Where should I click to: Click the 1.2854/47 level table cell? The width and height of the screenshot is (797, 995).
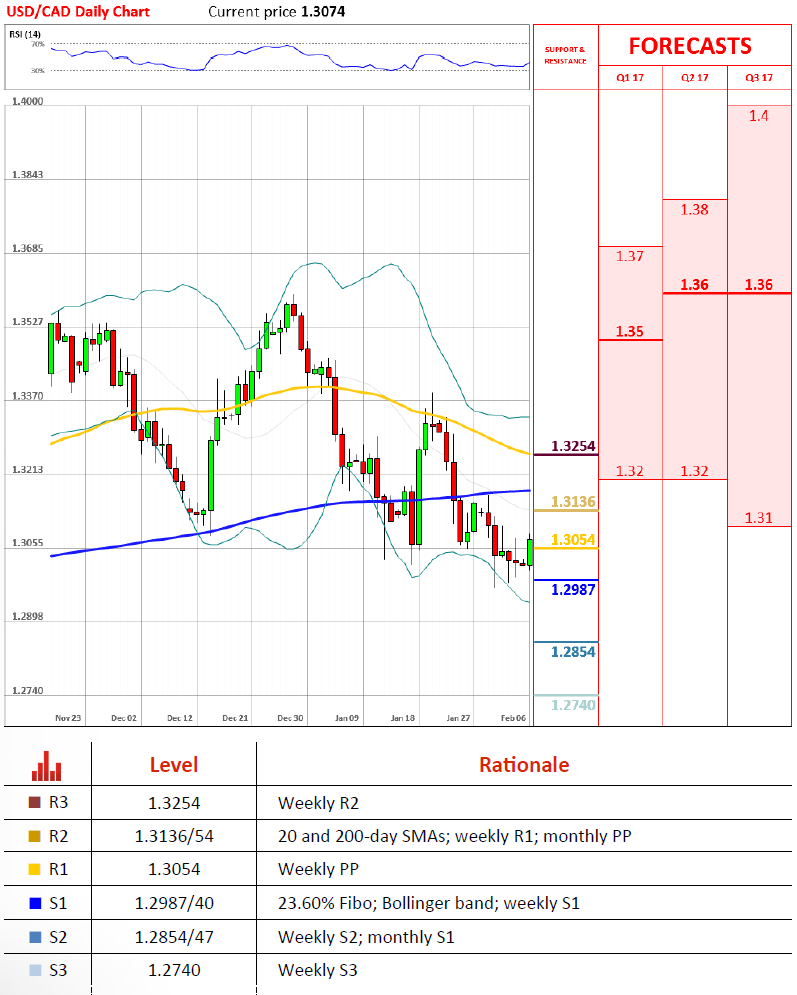[x=174, y=937]
